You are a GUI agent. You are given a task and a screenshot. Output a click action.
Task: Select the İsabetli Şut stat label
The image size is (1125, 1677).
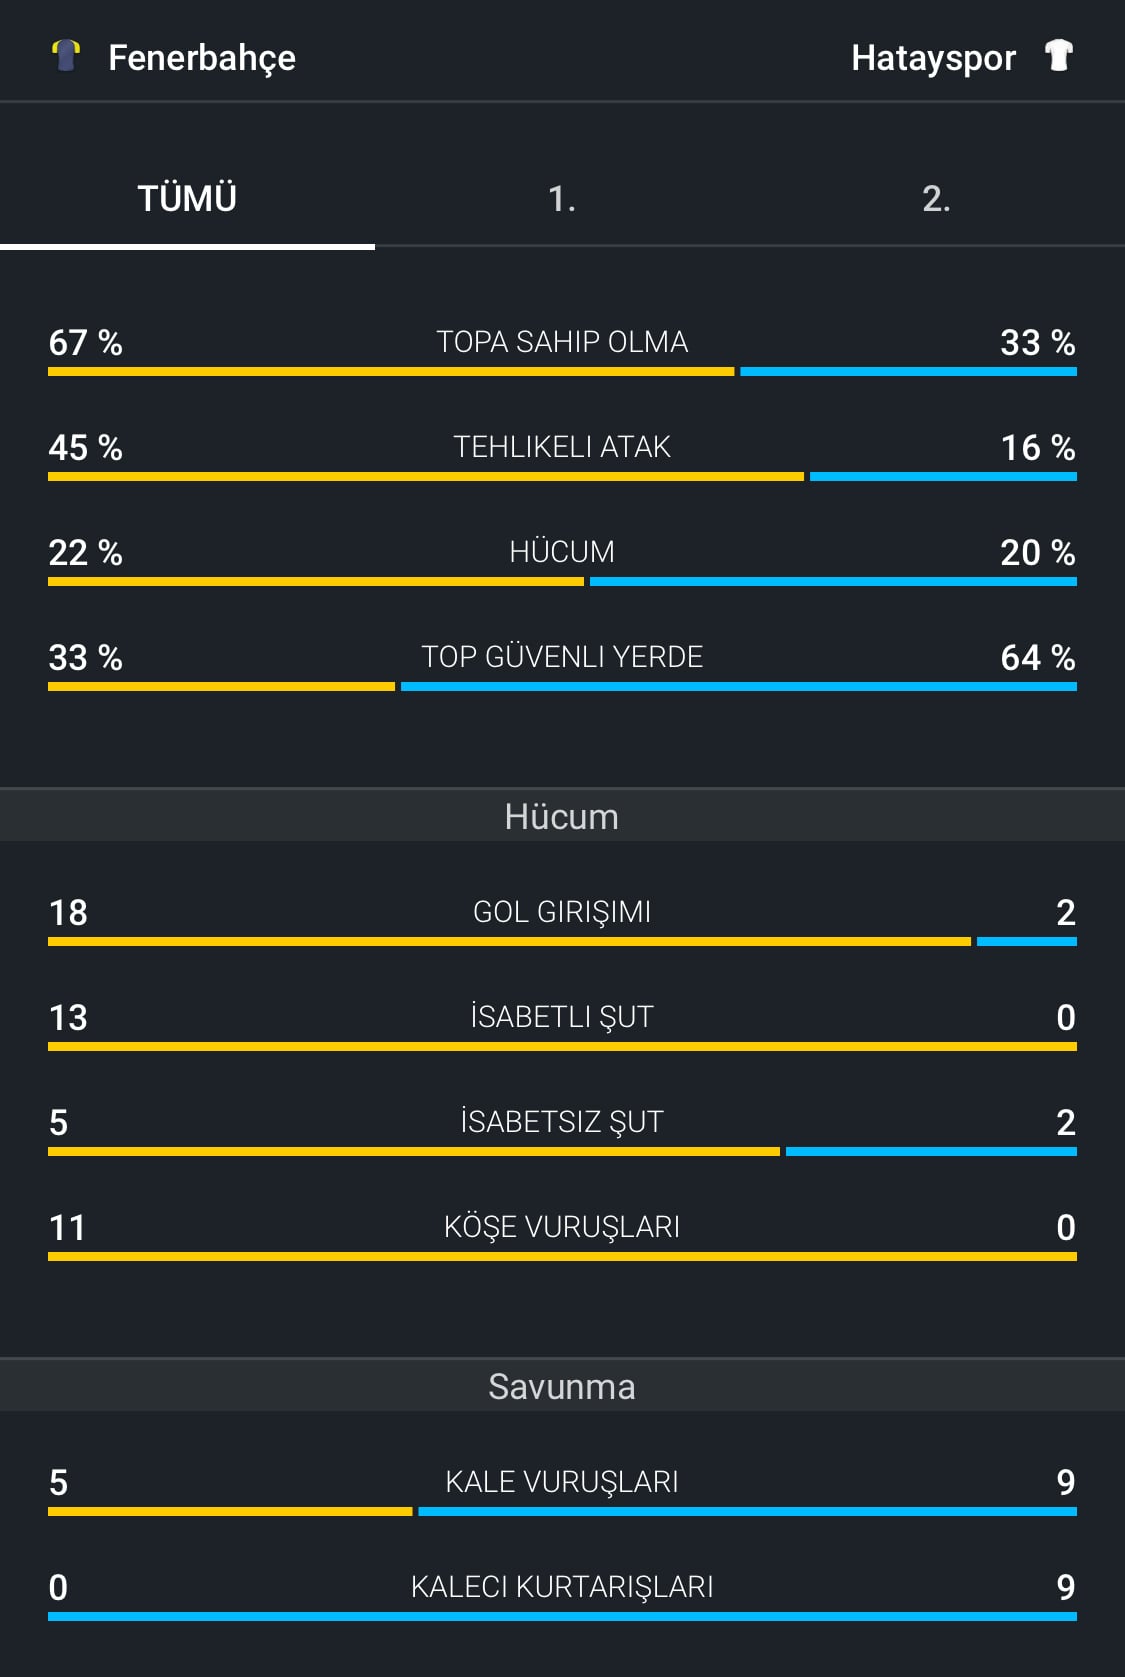pyautogui.click(x=562, y=1016)
